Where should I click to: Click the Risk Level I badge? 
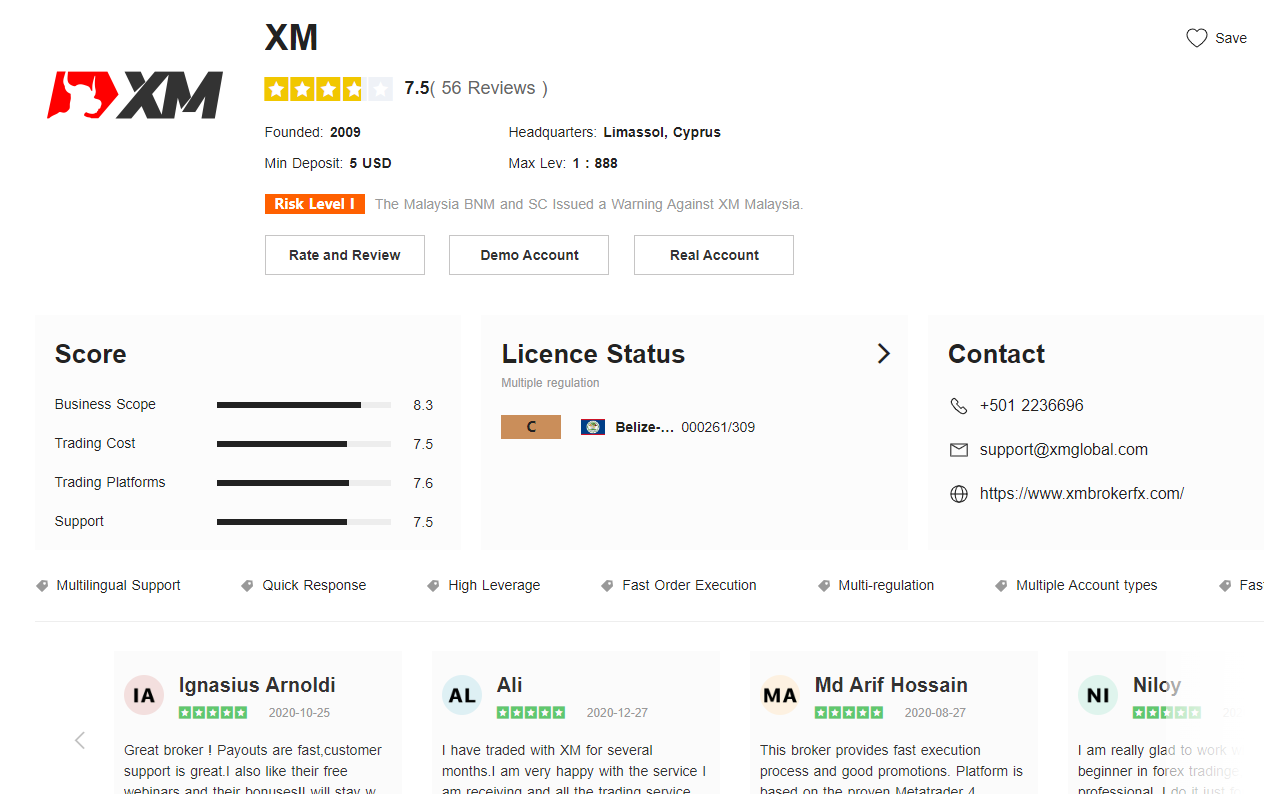pos(315,204)
